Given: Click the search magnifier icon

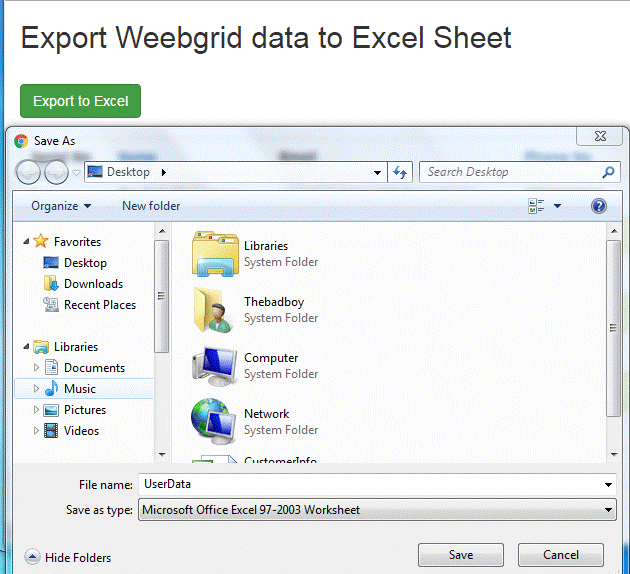Looking at the screenshot, I should (x=608, y=172).
